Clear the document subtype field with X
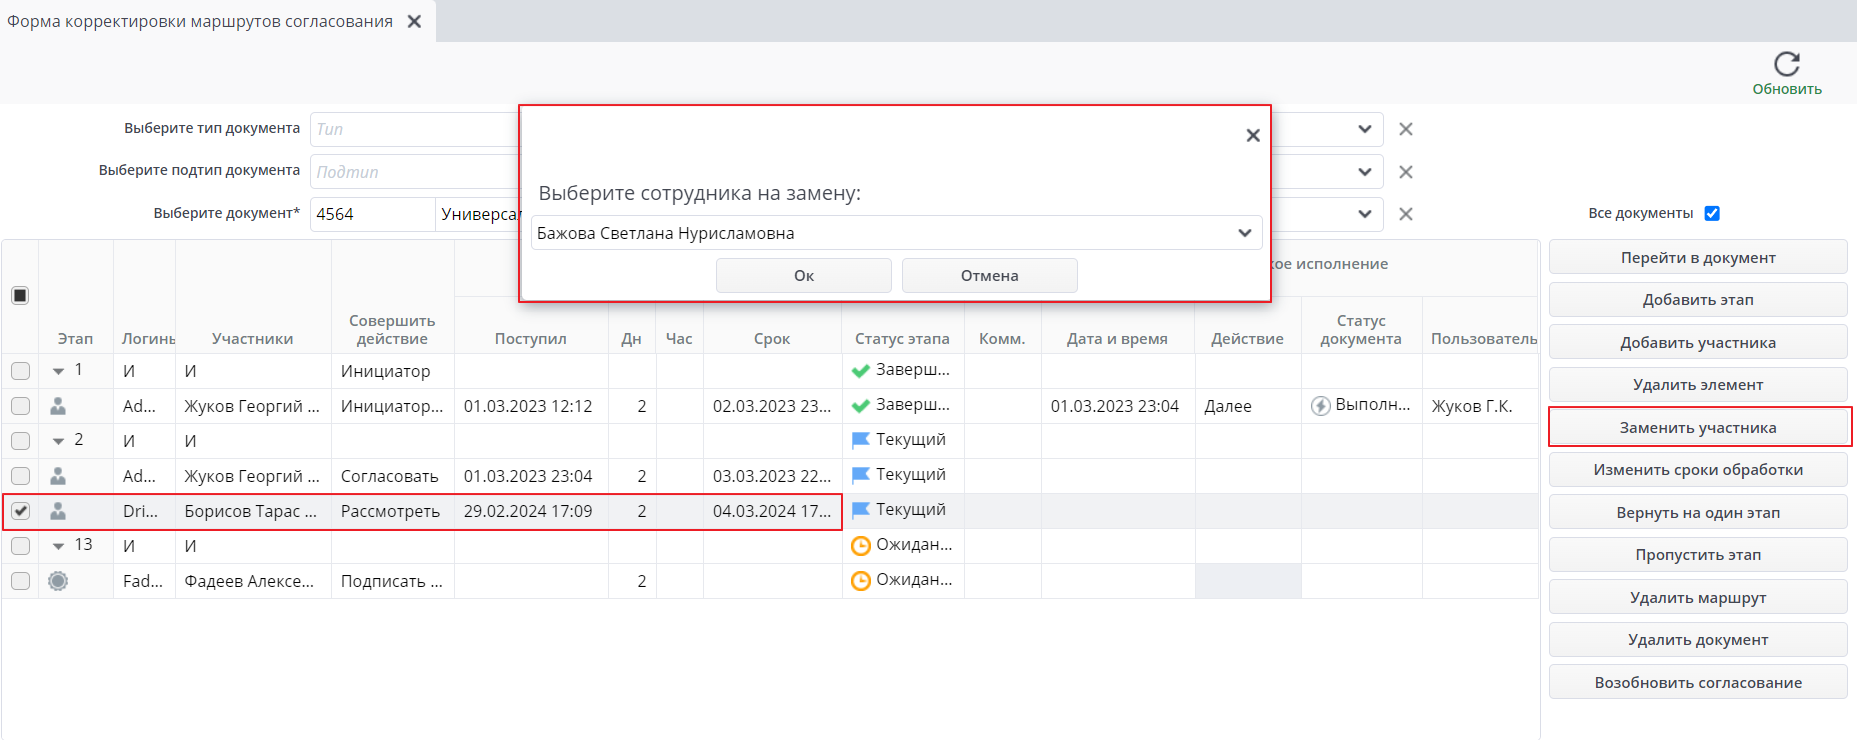Image resolution: width=1857 pixels, height=740 pixels. 1405,172
